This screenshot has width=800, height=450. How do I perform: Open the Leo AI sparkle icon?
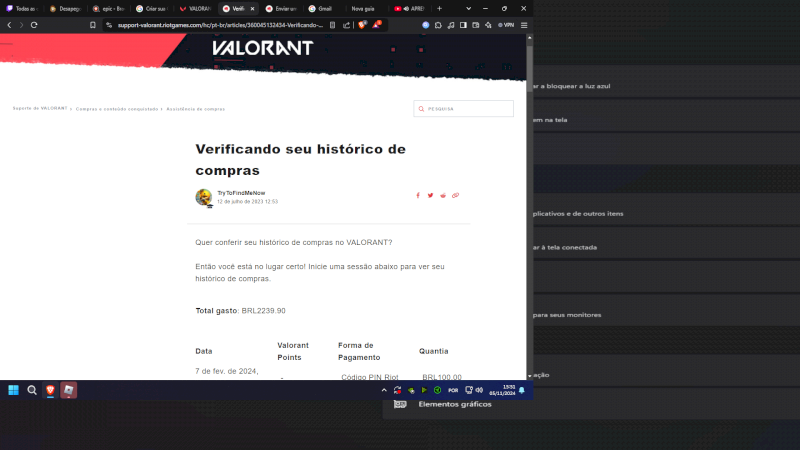click(488, 25)
